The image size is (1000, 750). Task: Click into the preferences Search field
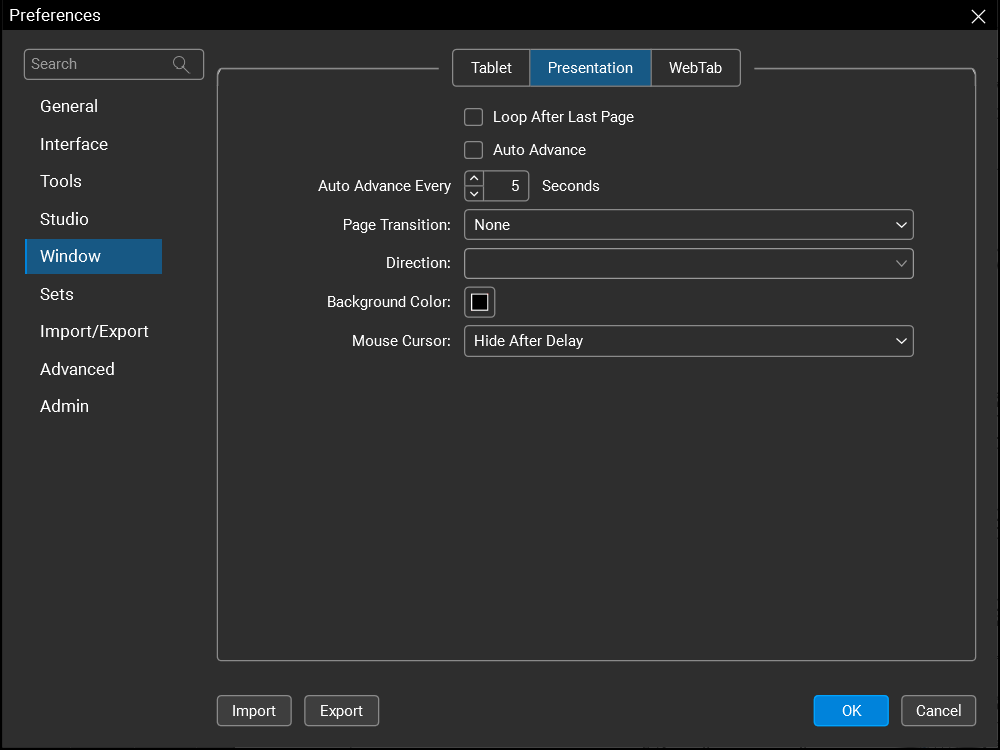point(98,64)
